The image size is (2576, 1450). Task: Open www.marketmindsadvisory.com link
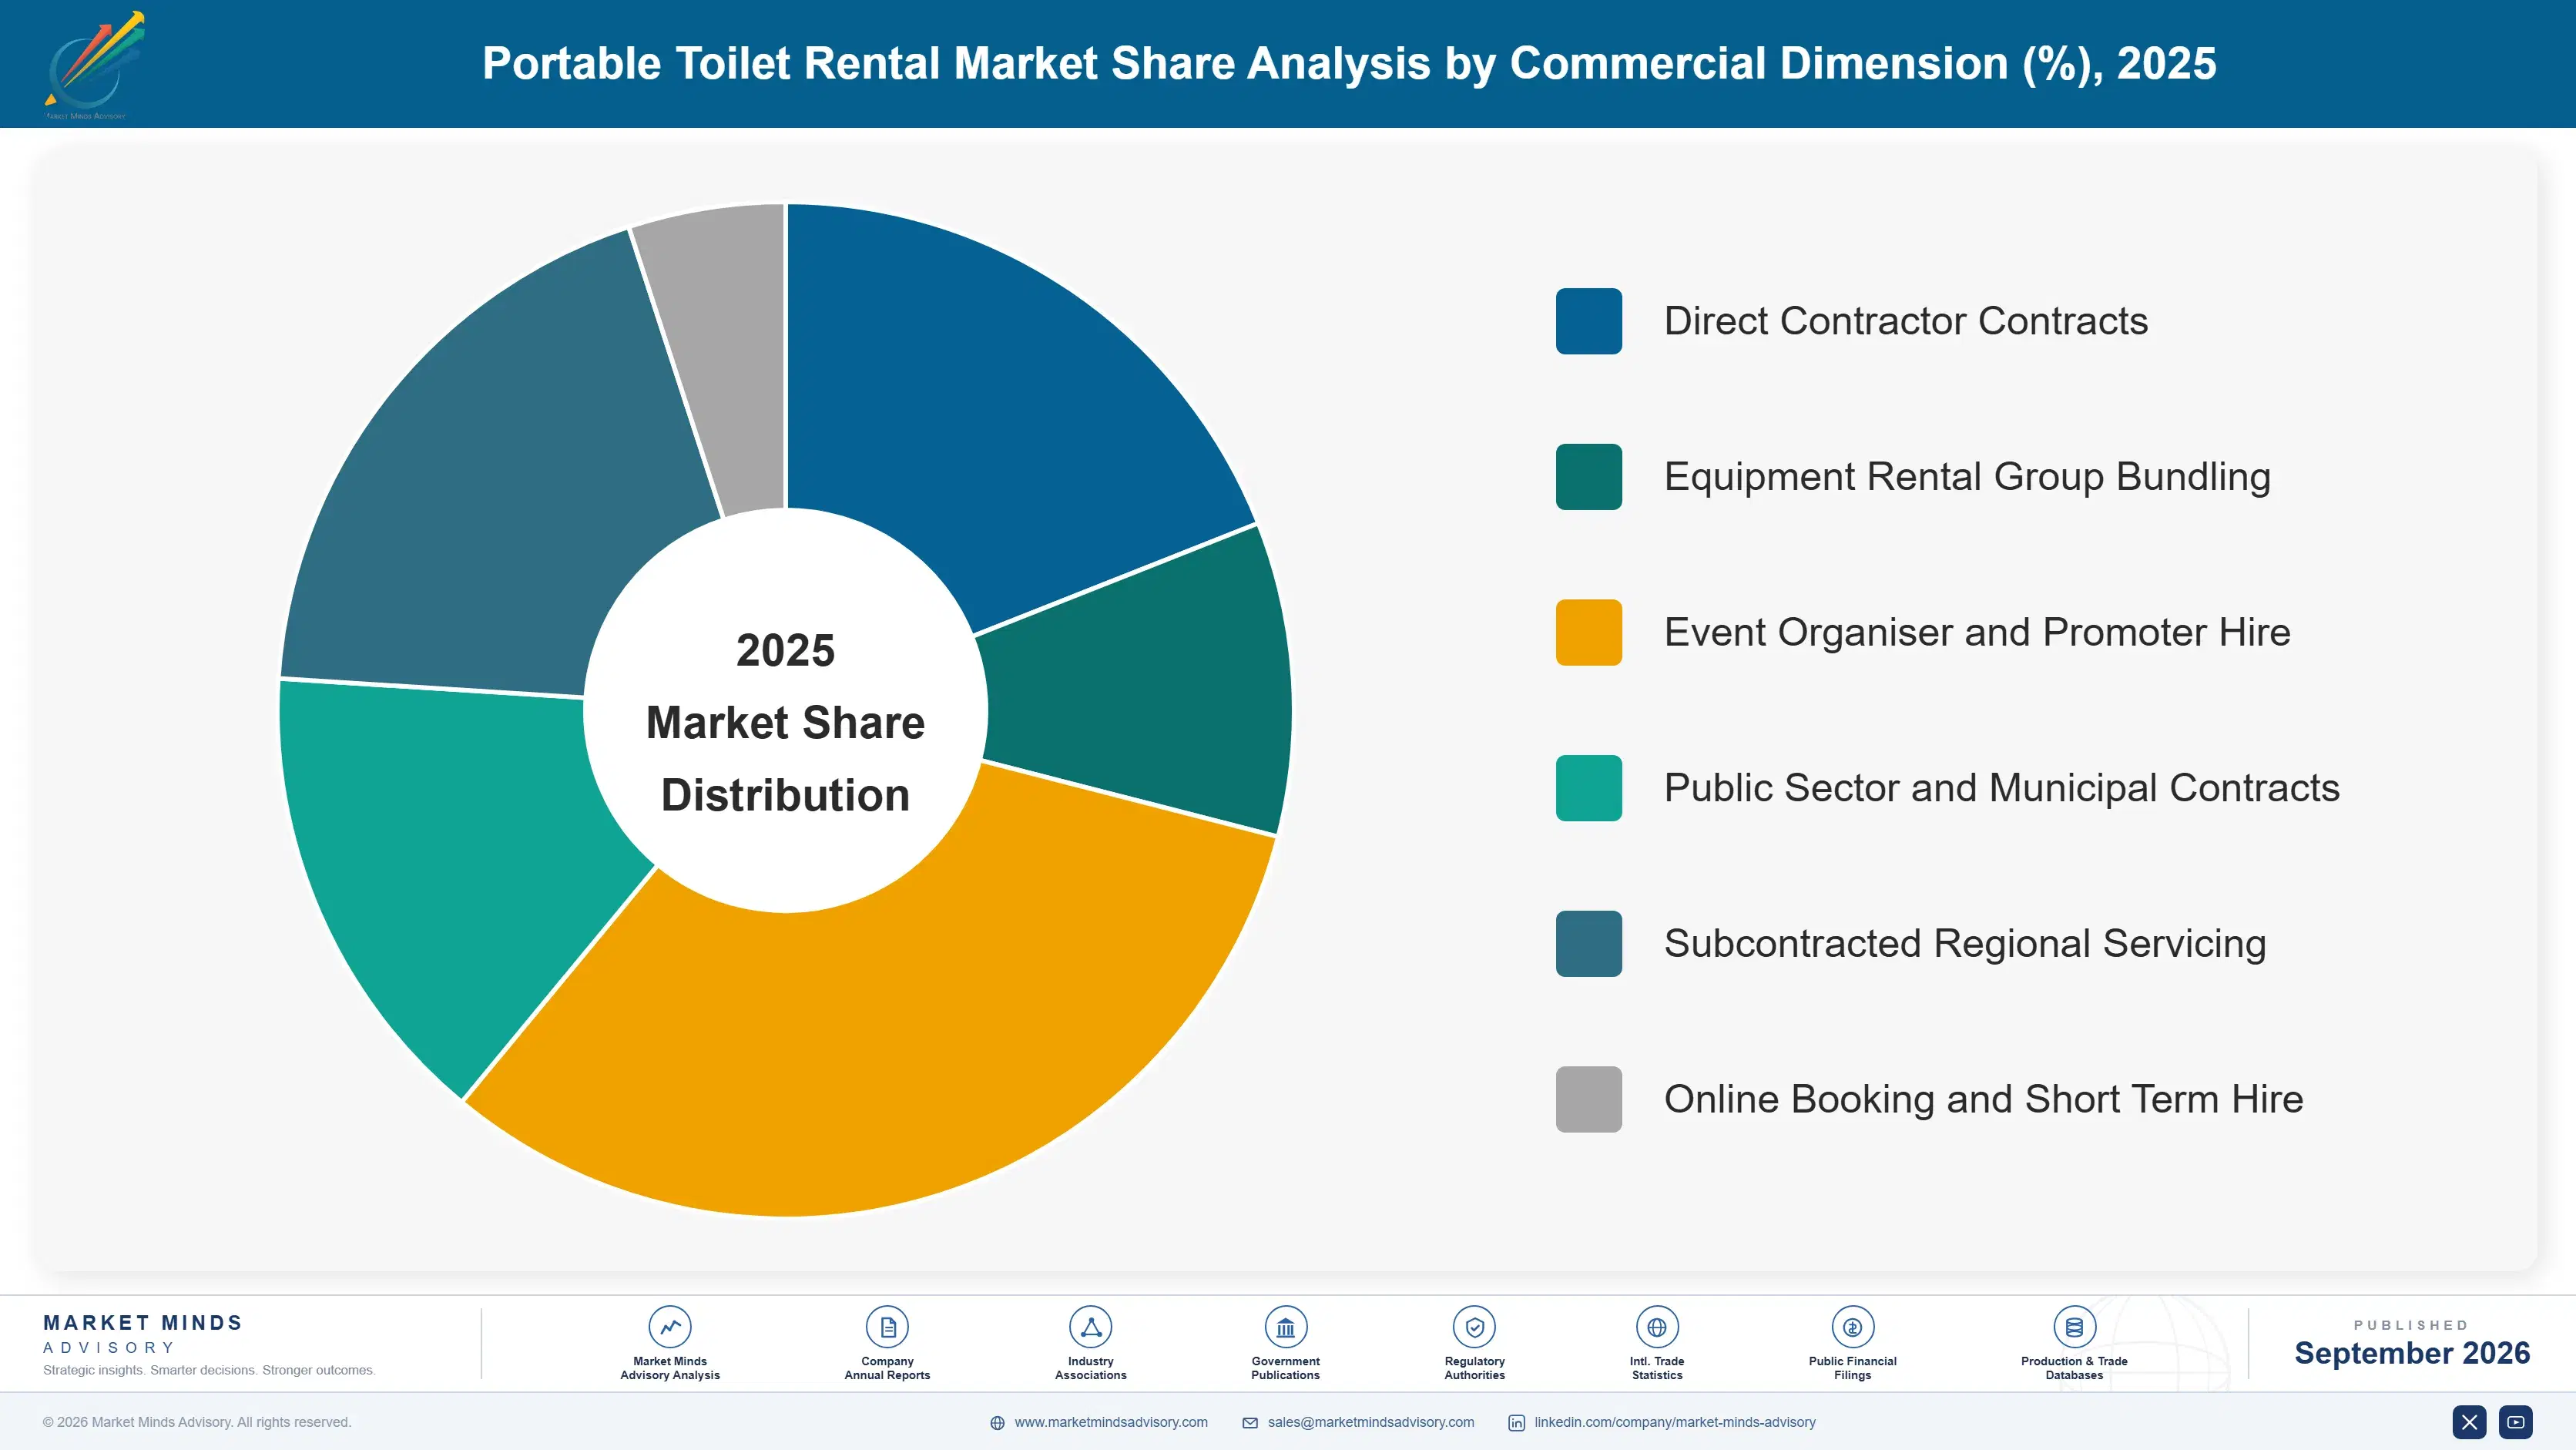point(1111,1422)
